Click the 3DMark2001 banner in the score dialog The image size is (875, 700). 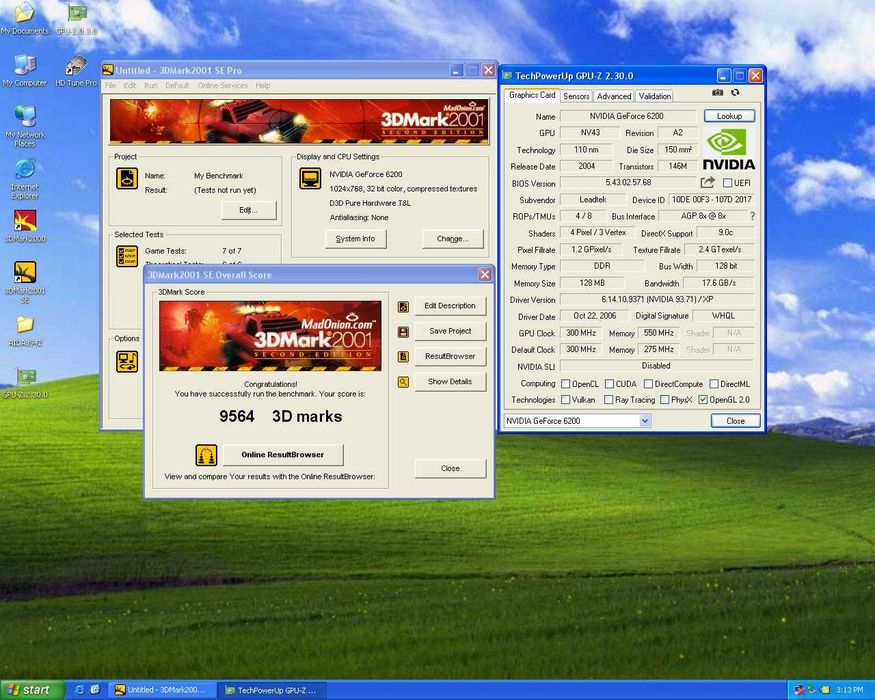pyautogui.click(x=270, y=336)
